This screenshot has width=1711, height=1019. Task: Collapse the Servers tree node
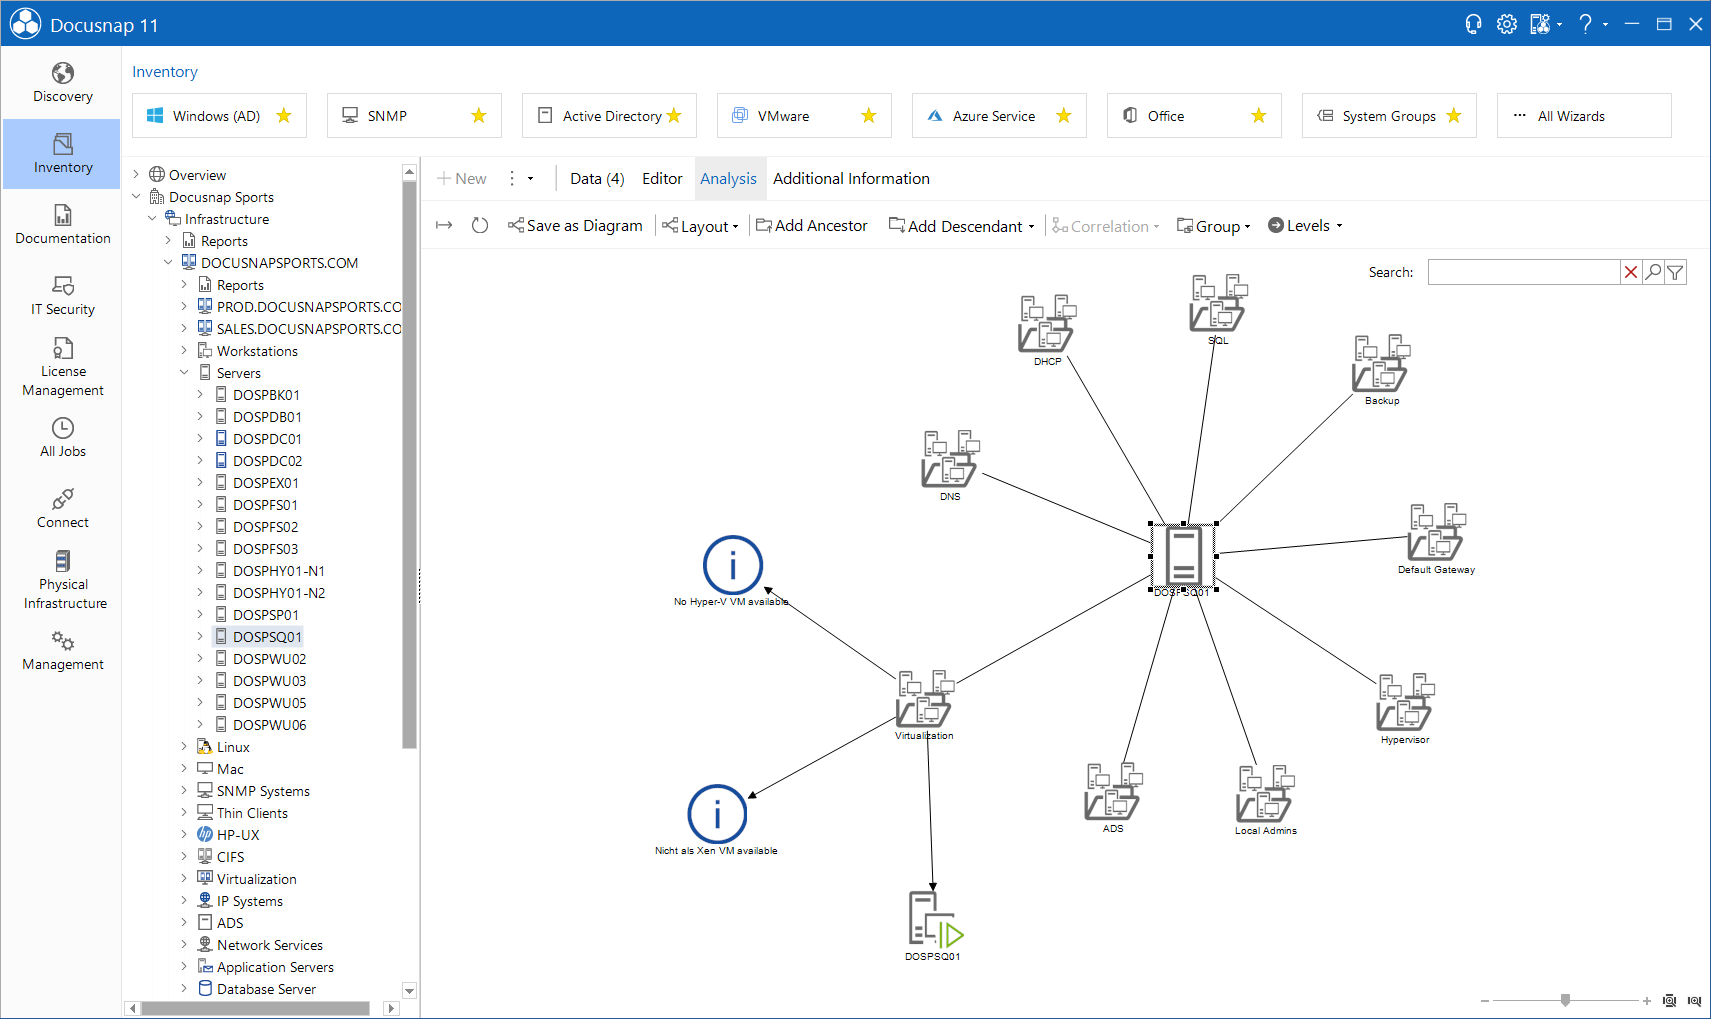[x=184, y=373]
